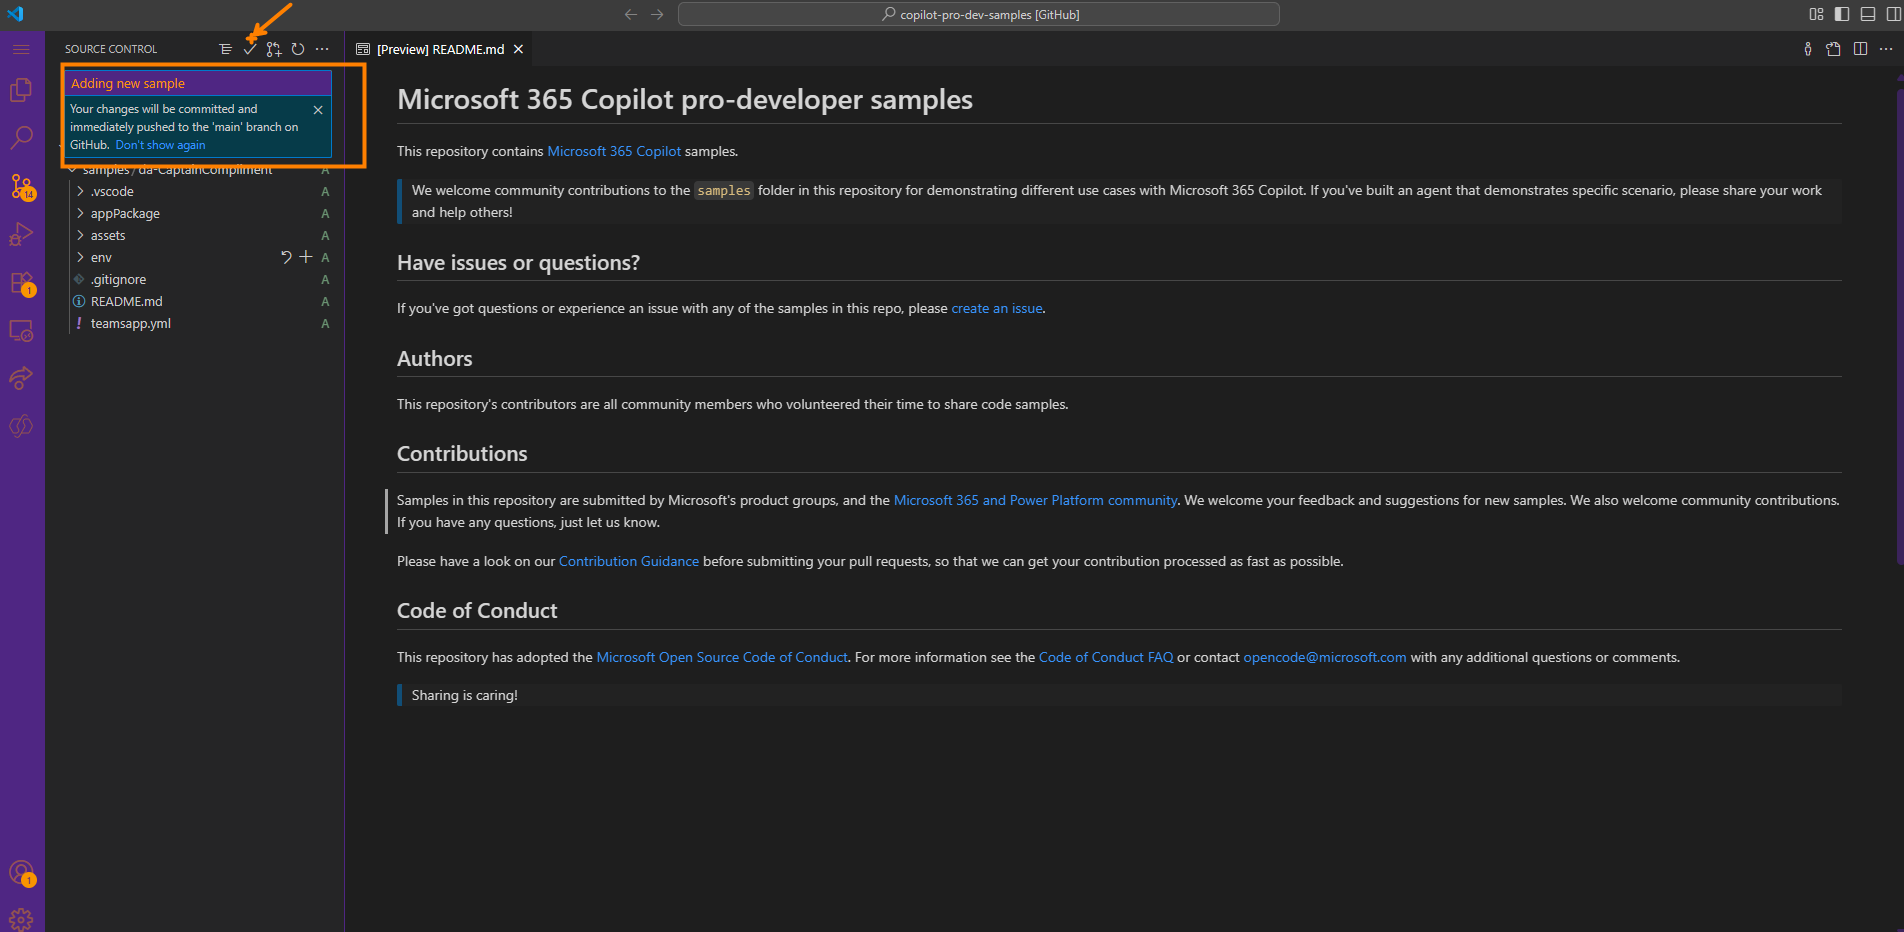The height and width of the screenshot is (932, 1904).
Task: Select the [Preview] README.md tab
Action: [x=440, y=49]
